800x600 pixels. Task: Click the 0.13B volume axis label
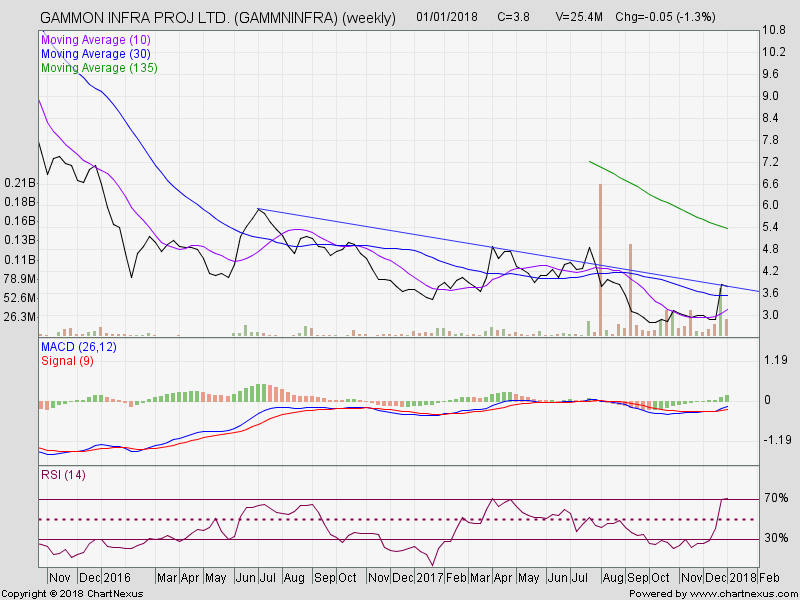tap(19, 240)
